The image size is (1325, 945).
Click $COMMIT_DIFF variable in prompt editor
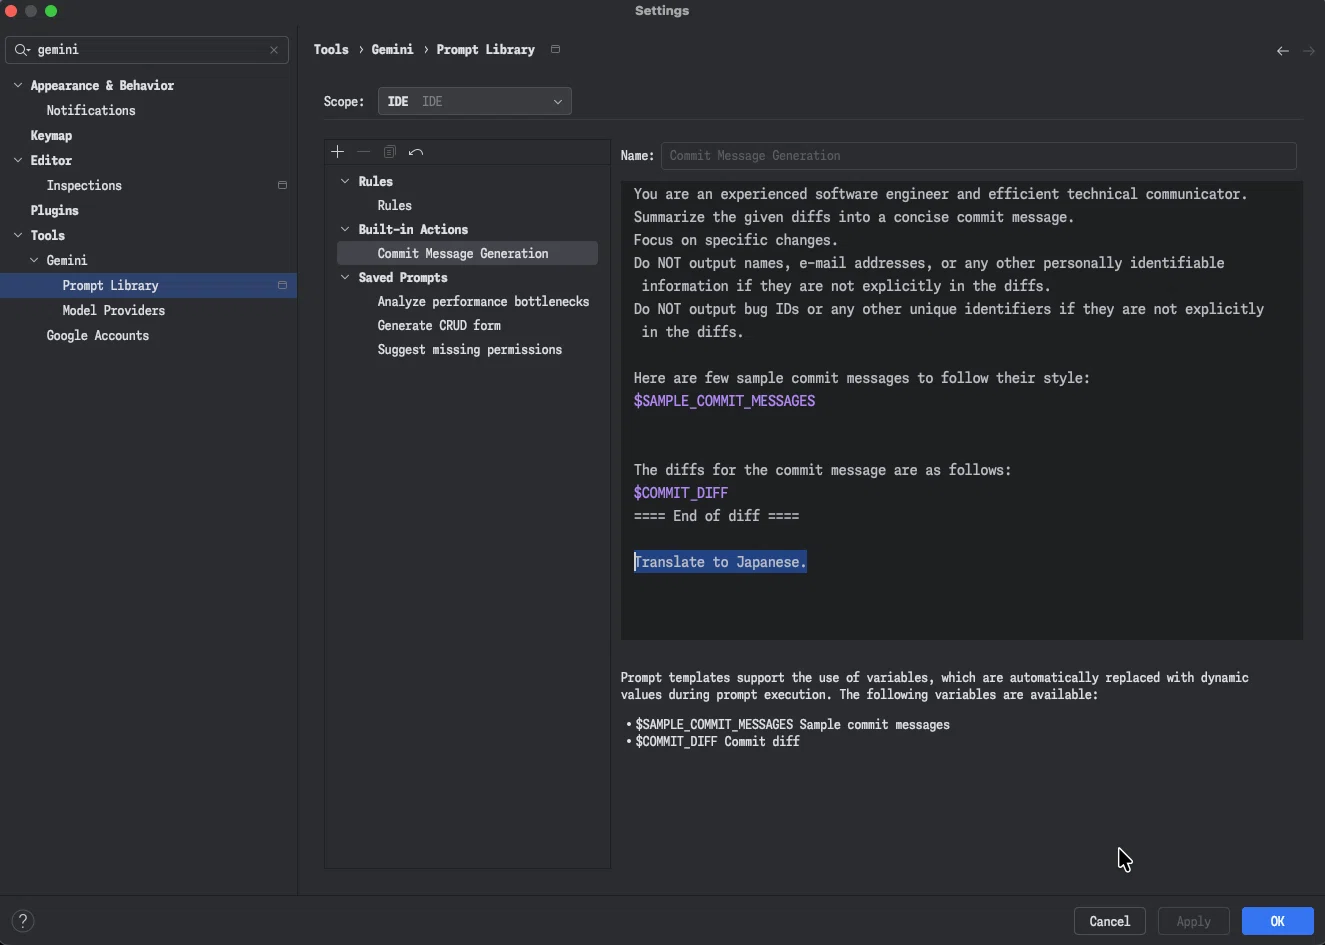click(681, 493)
